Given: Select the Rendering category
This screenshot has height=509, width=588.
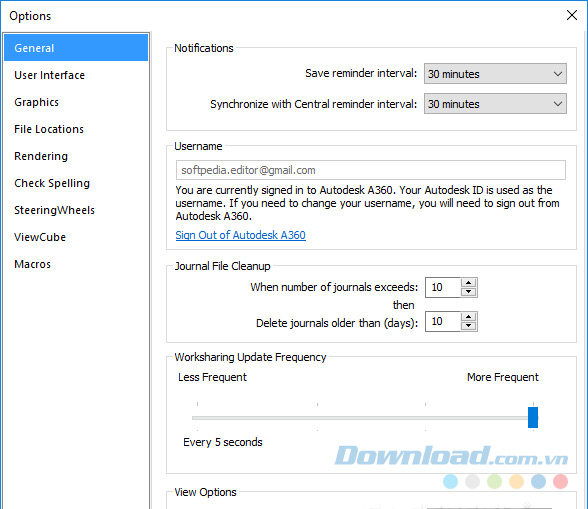Looking at the screenshot, I should point(76,156).
